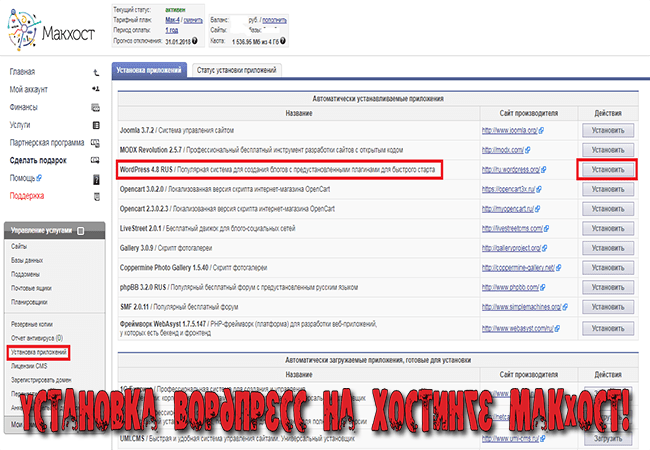This screenshot has width=650, height=450.
Task: Install Opencart 3.0.2.0
Action: pos(608,189)
